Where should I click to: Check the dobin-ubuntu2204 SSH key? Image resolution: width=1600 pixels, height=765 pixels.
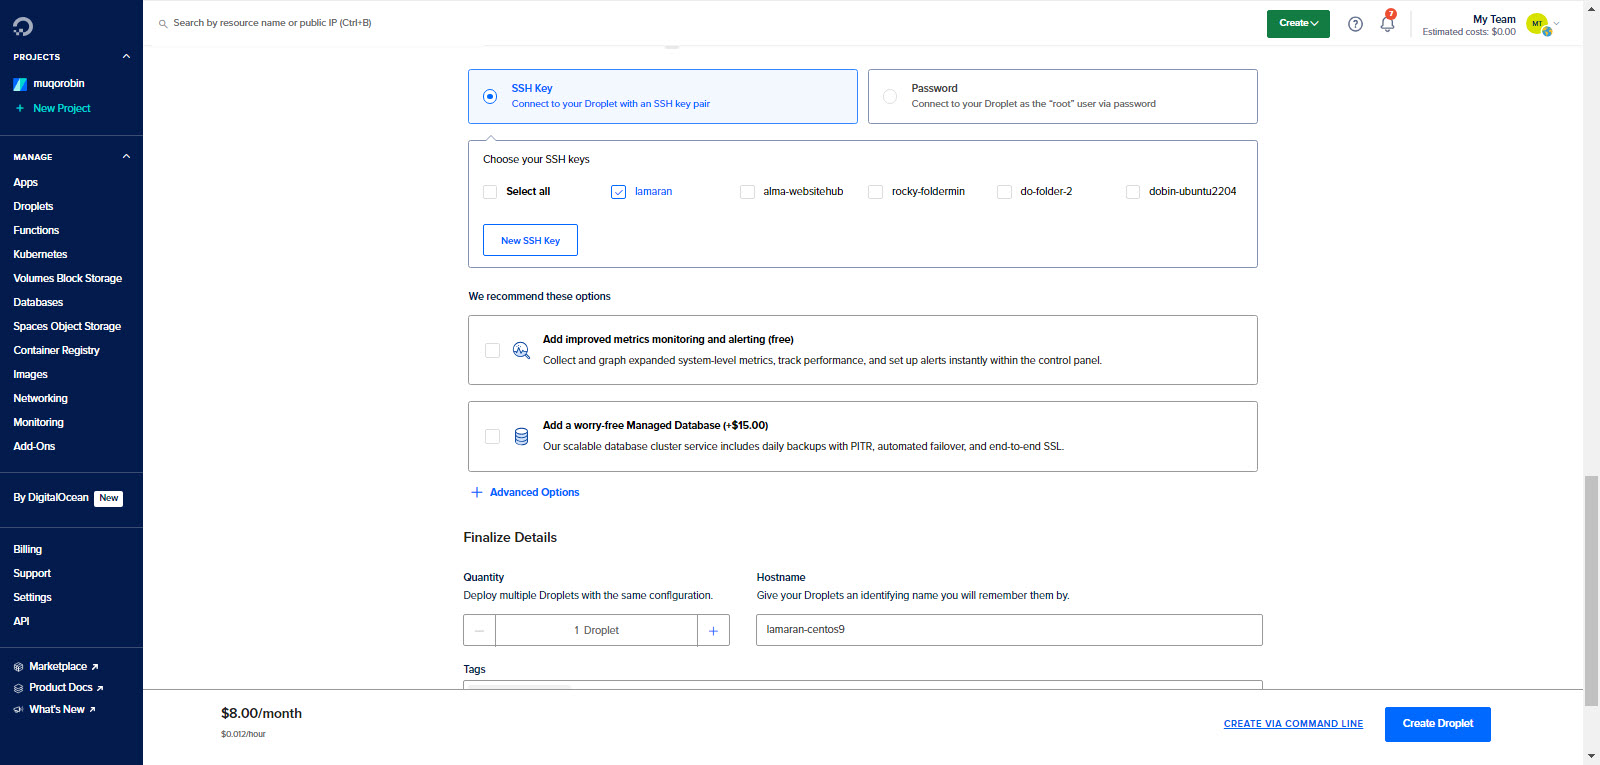click(1133, 192)
